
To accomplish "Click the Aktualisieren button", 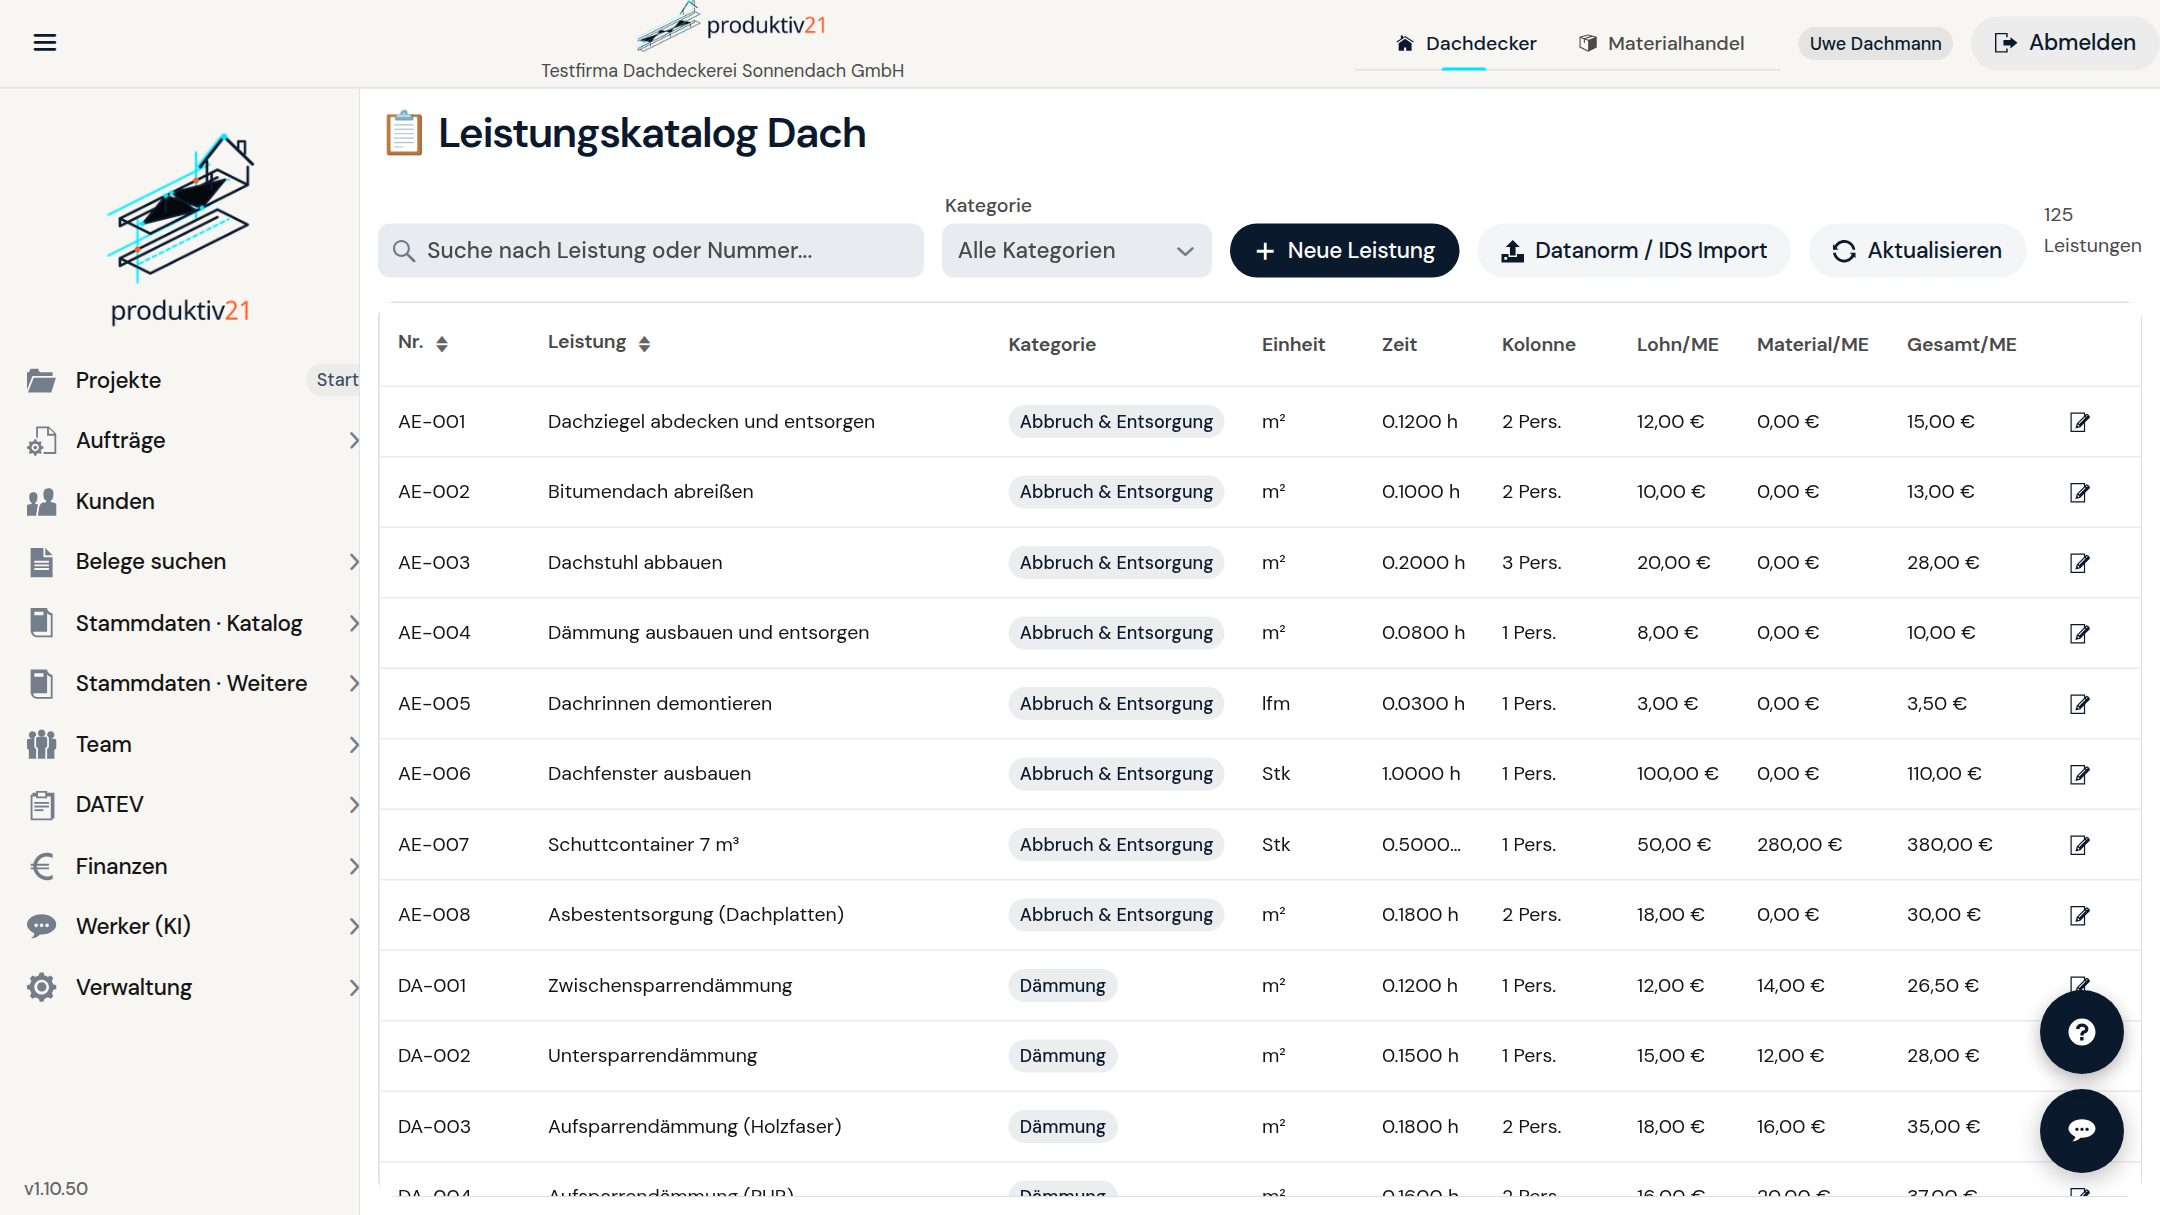I will click(1917, 250).
